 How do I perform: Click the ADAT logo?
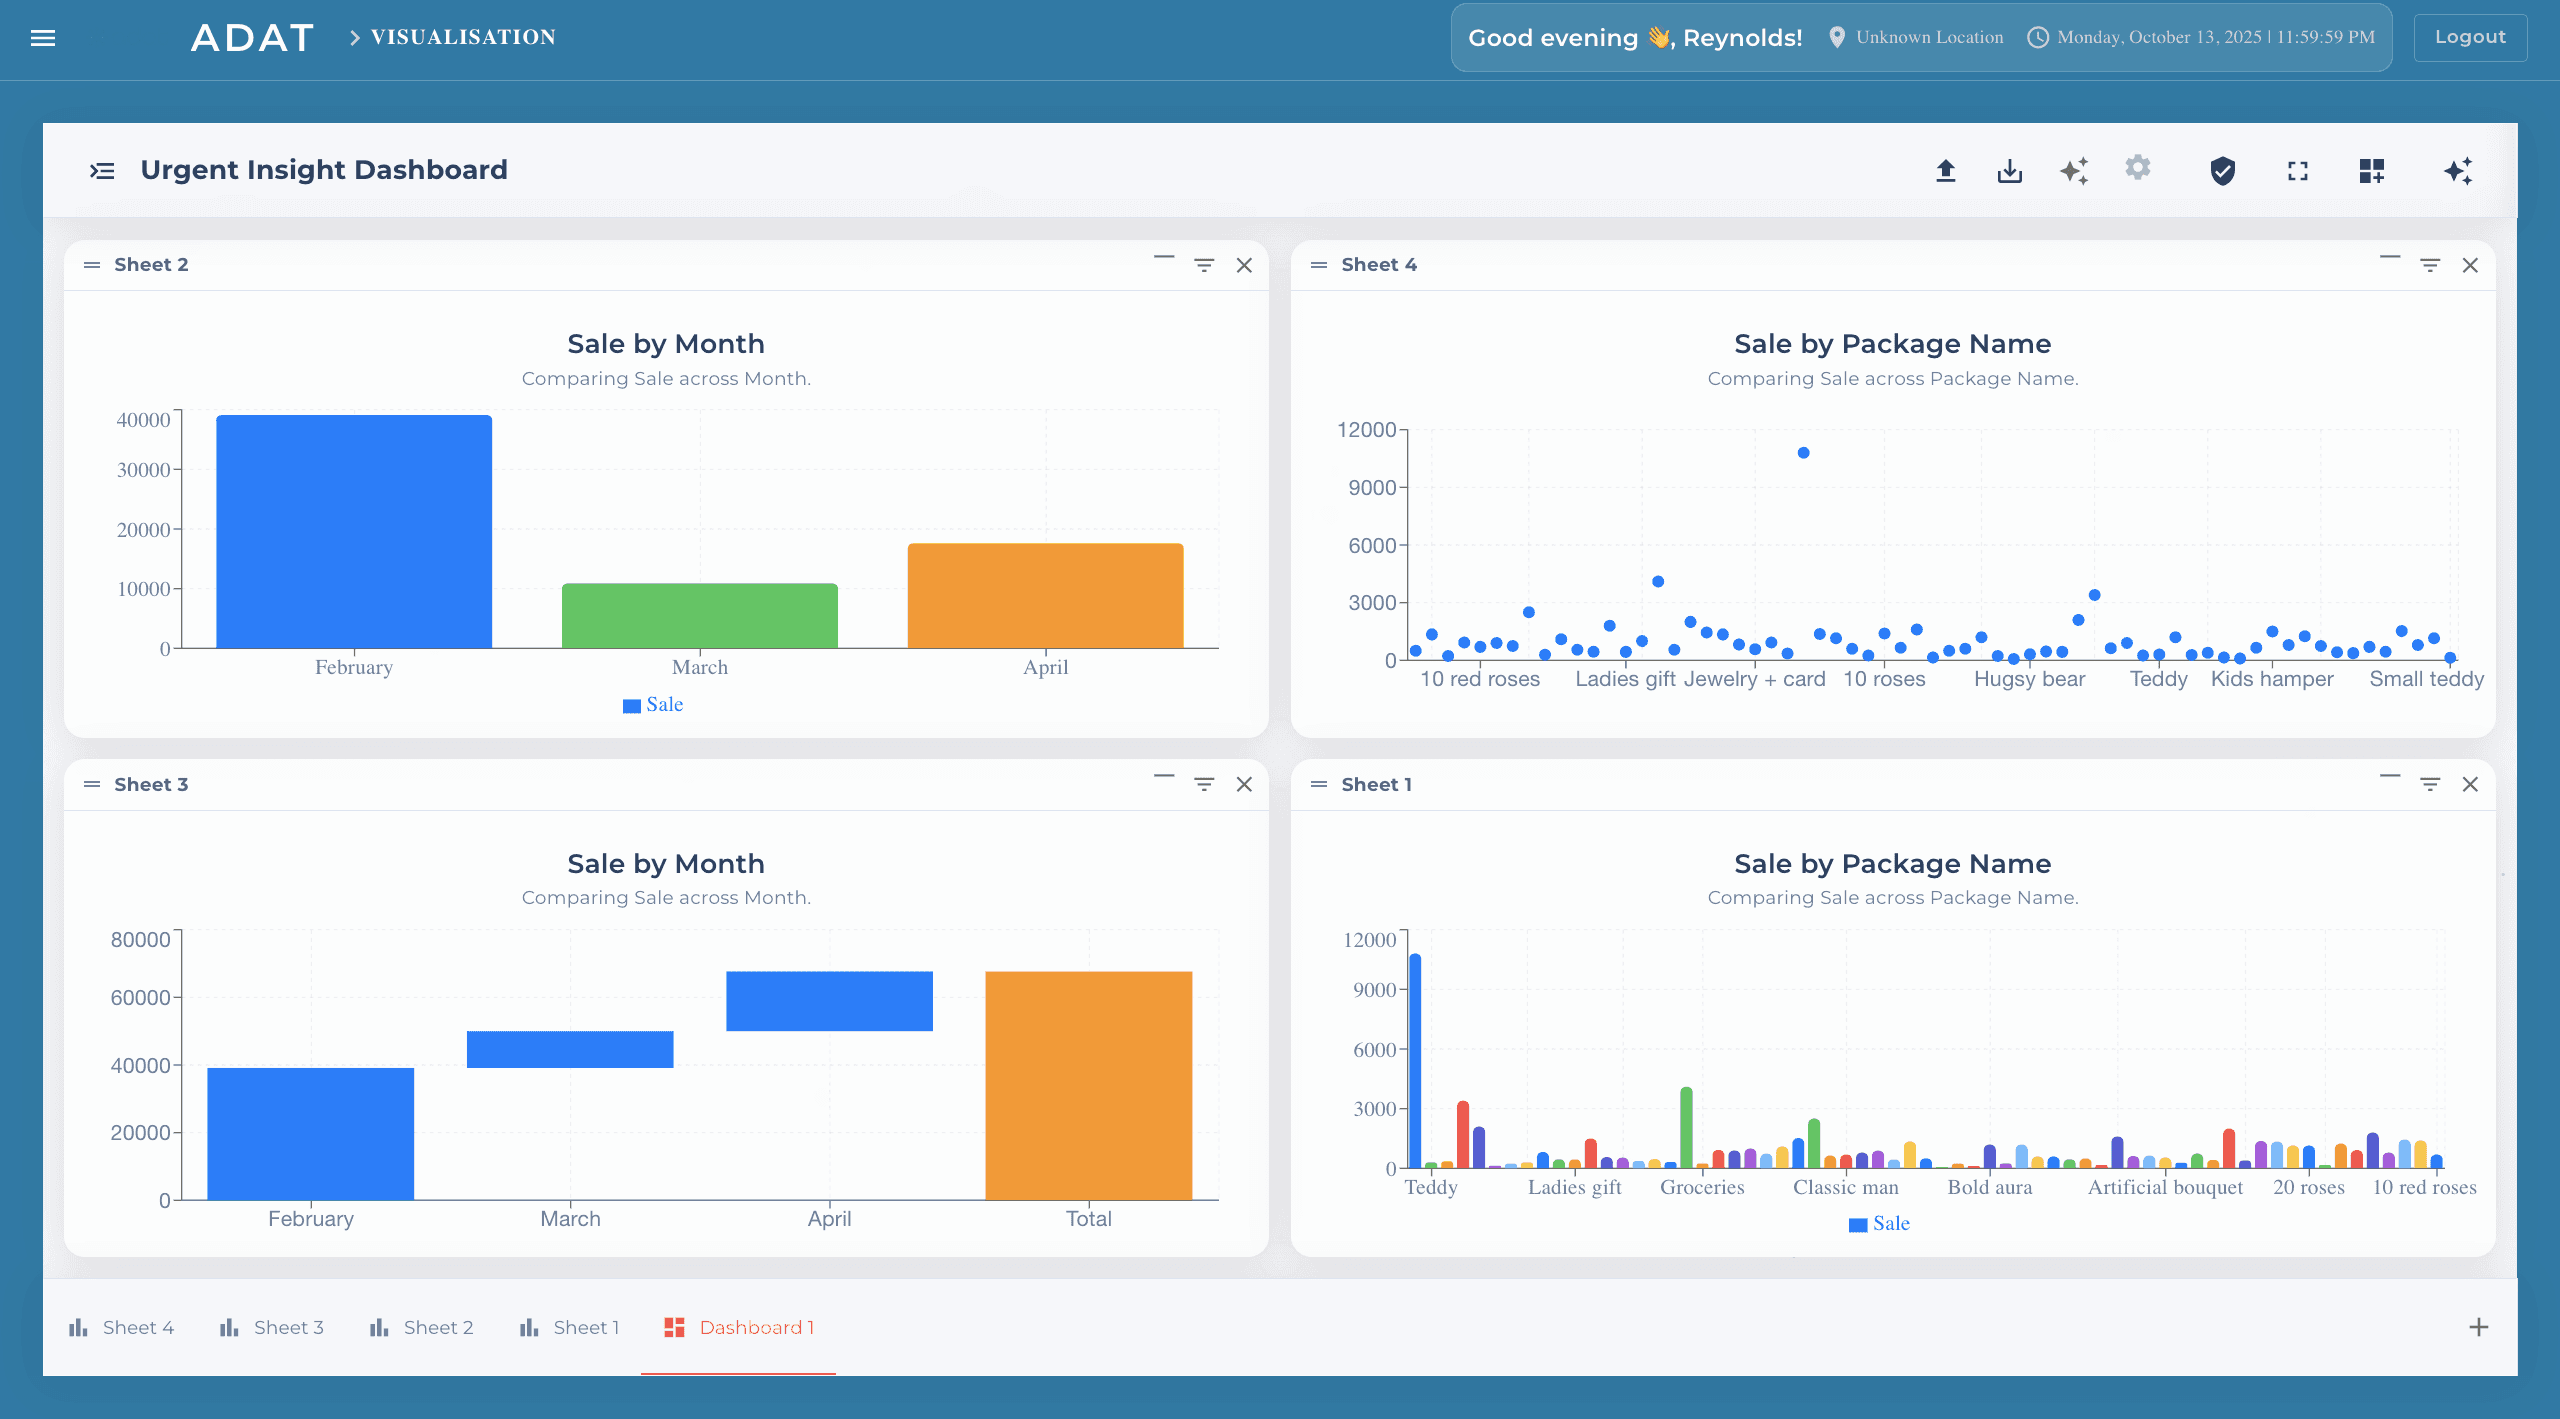[x=253, y=38]
